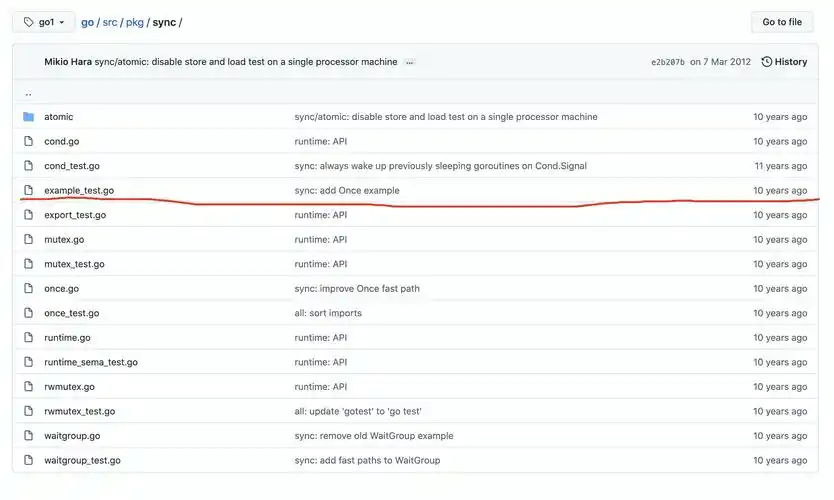Open the 'sync: improve Once fast path' commit
This screenshot has height=500, width=834.
coord(356,289)
